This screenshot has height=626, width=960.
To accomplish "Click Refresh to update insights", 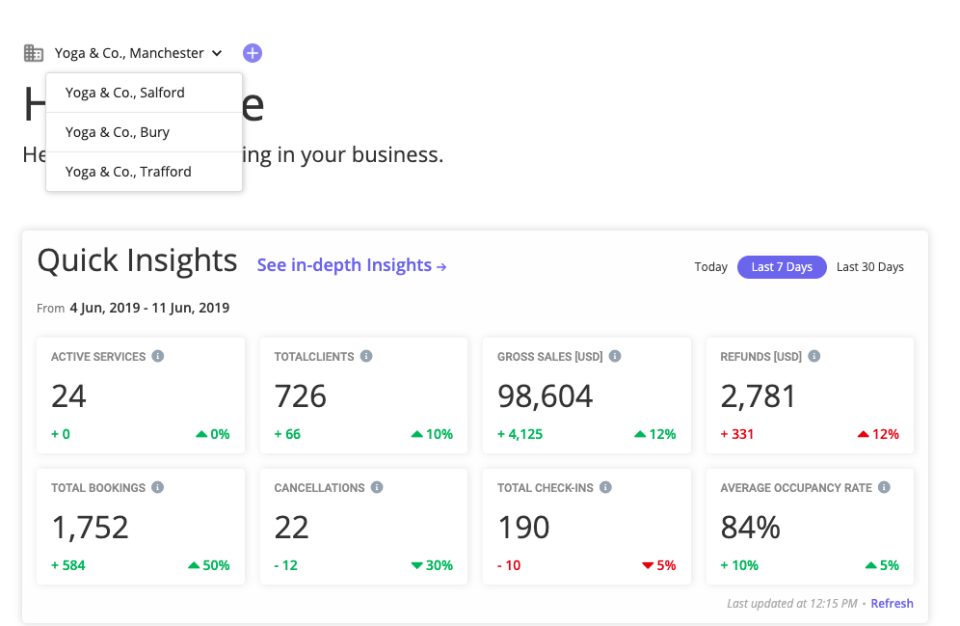I will click(x=892, y=604).
